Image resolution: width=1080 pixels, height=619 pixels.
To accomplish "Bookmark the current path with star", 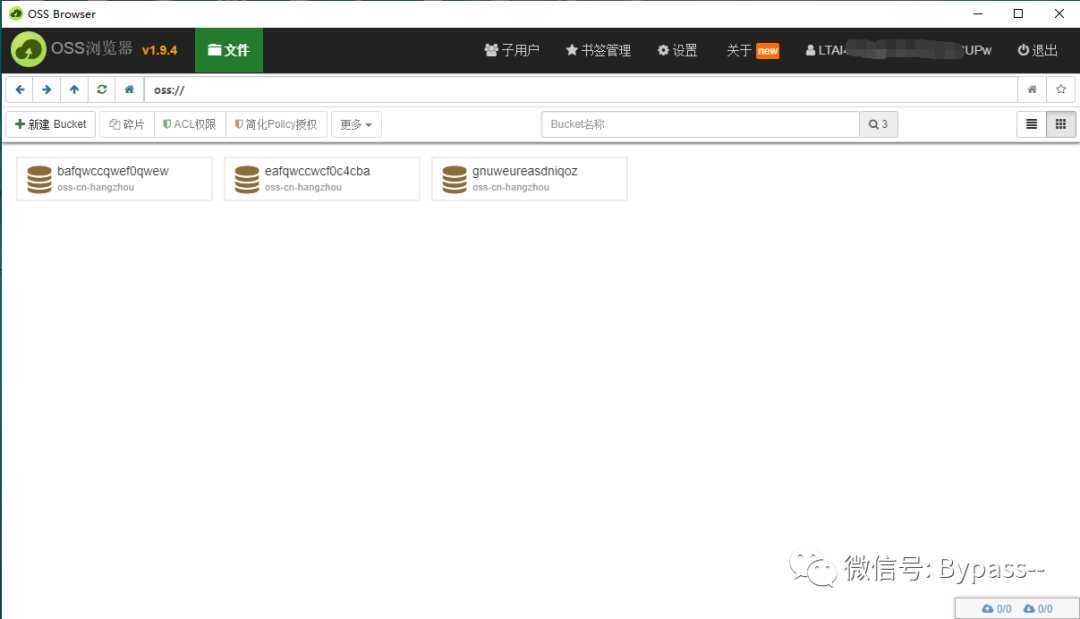I will click(1061, 90).
